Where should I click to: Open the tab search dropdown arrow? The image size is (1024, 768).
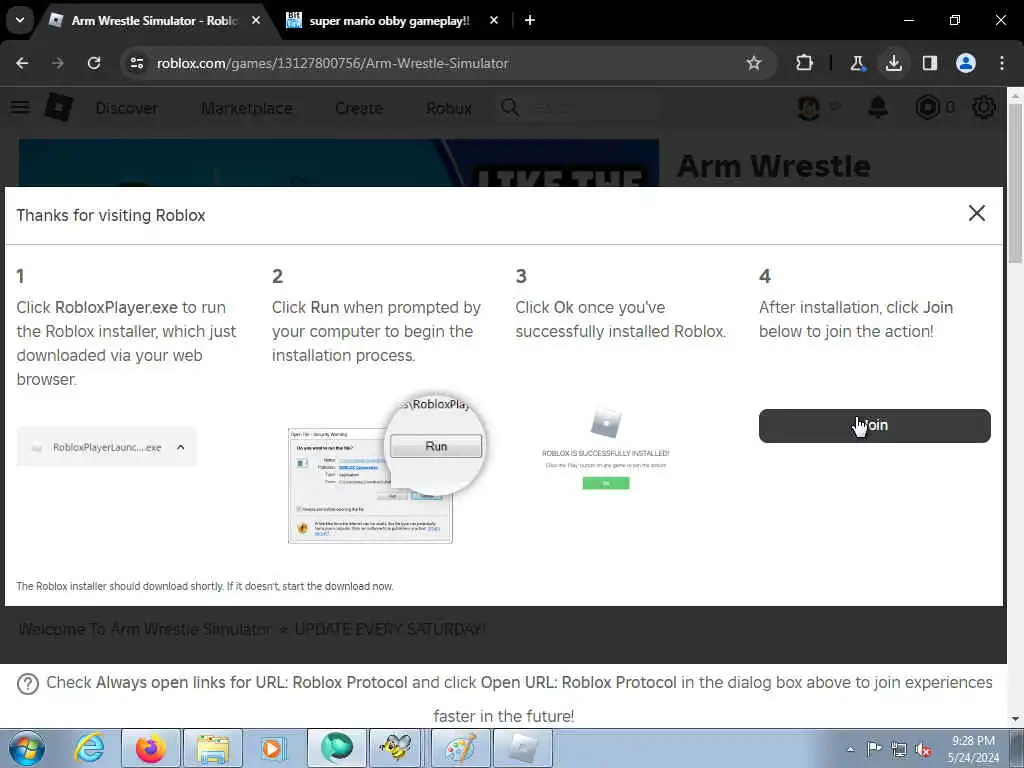pos(20,20)
